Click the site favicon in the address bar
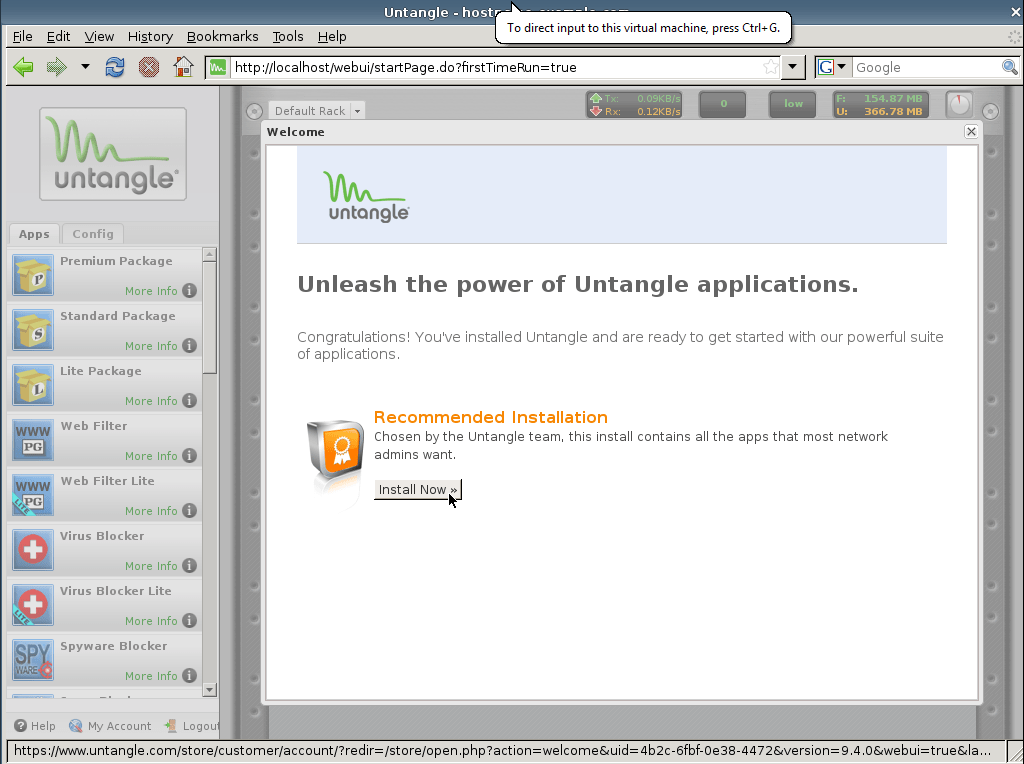The image size is (1024, 764). point(218,67)
